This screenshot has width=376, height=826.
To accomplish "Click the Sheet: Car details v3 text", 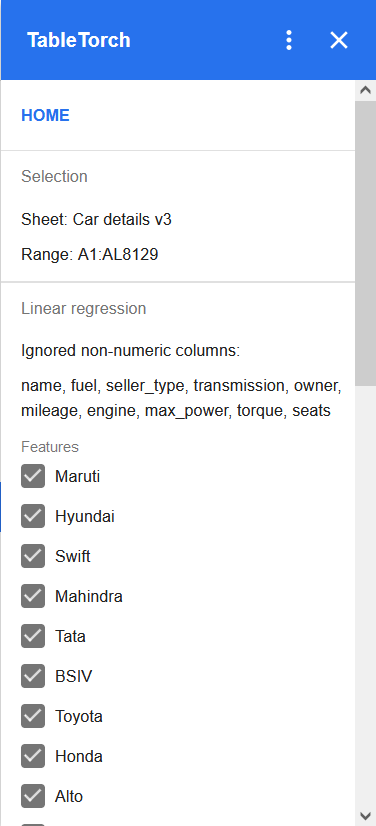I will [96, 219].
